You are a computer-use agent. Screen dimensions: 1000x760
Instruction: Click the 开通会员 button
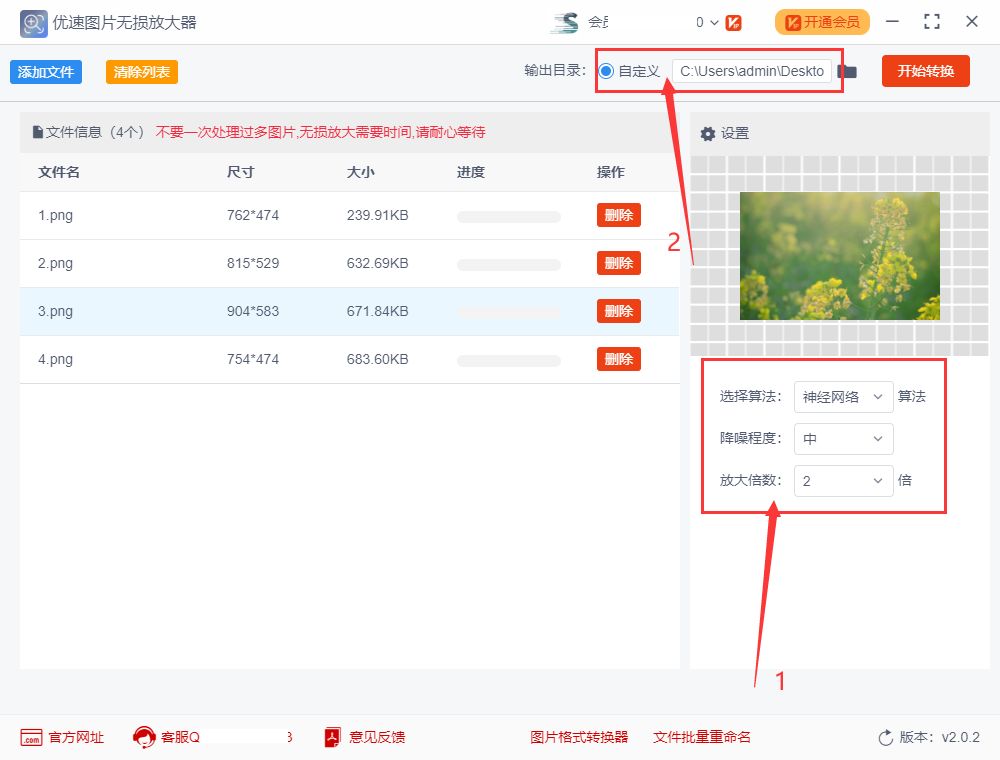click(822, 22)
